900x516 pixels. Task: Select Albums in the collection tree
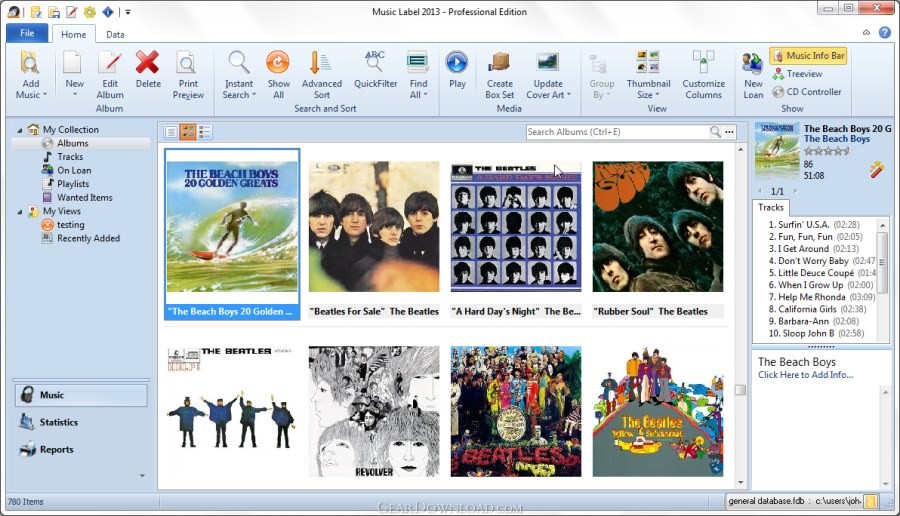pyautogui.click(x=72, y=143)
